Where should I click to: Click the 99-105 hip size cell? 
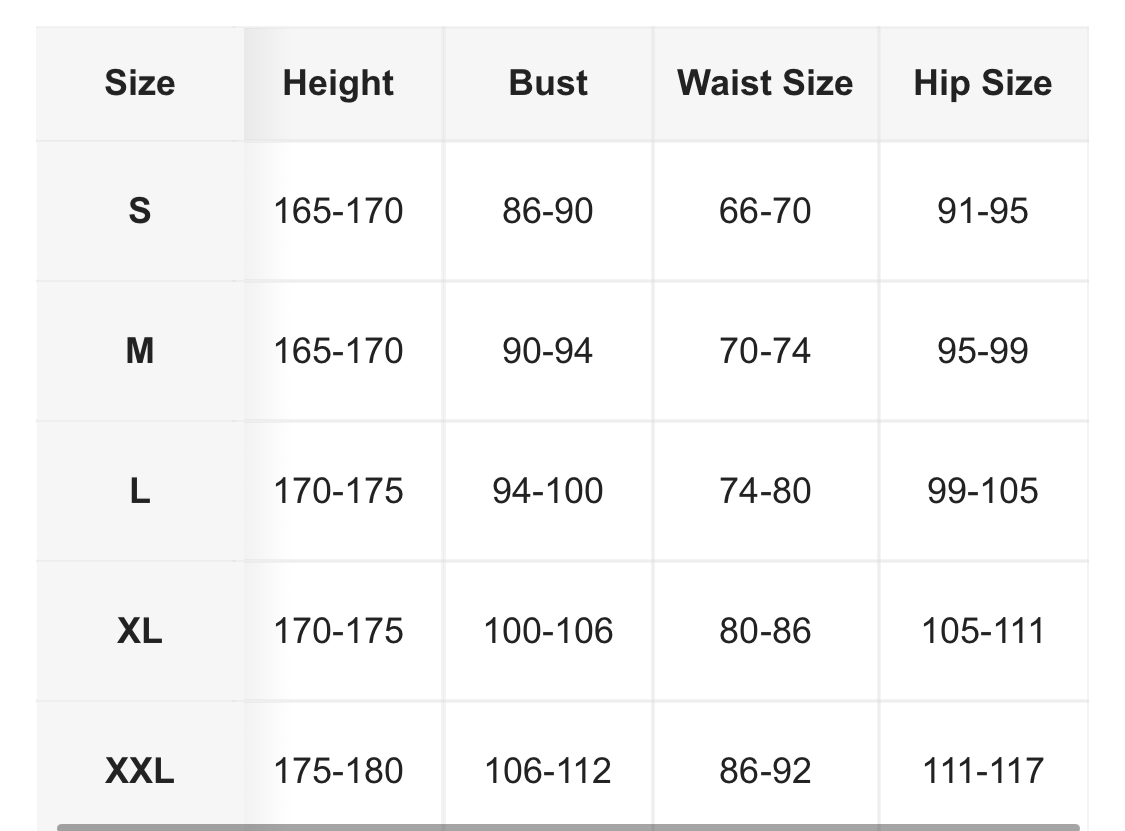[982, 491]
